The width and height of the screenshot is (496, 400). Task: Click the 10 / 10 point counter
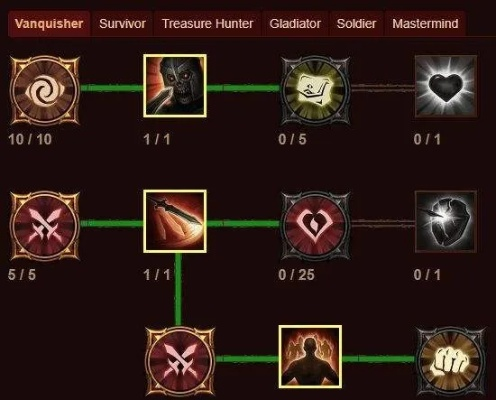[30, 139]
